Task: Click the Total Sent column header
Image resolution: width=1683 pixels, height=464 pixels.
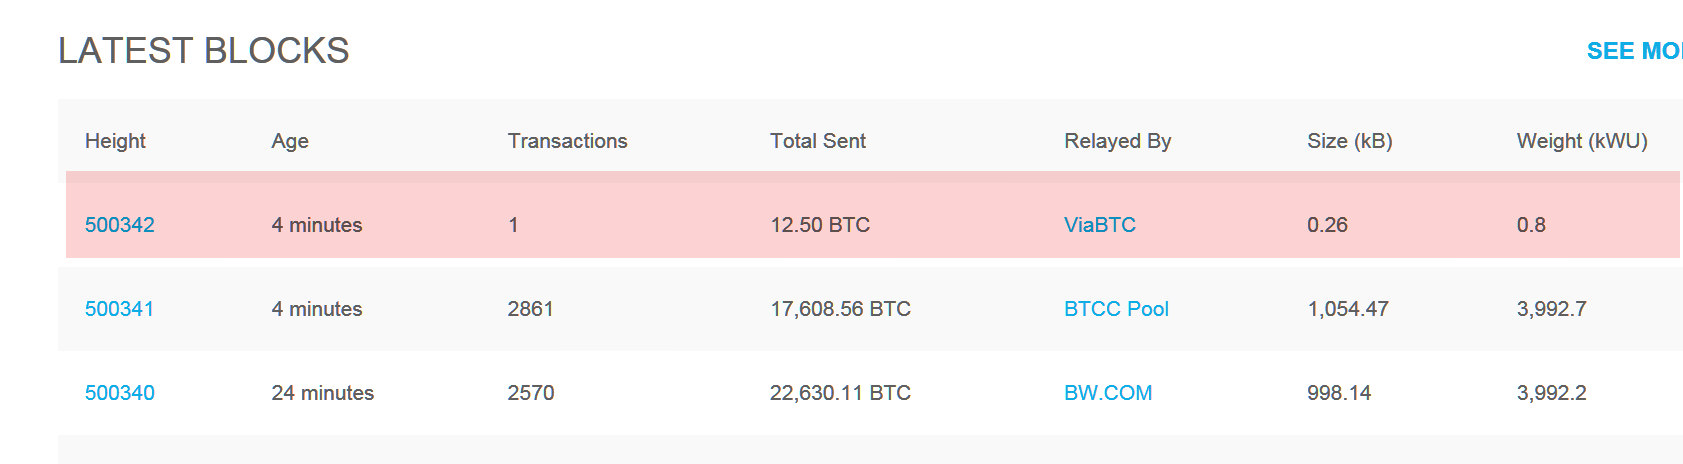Action: pyautogui.click(x=818, y=141)
